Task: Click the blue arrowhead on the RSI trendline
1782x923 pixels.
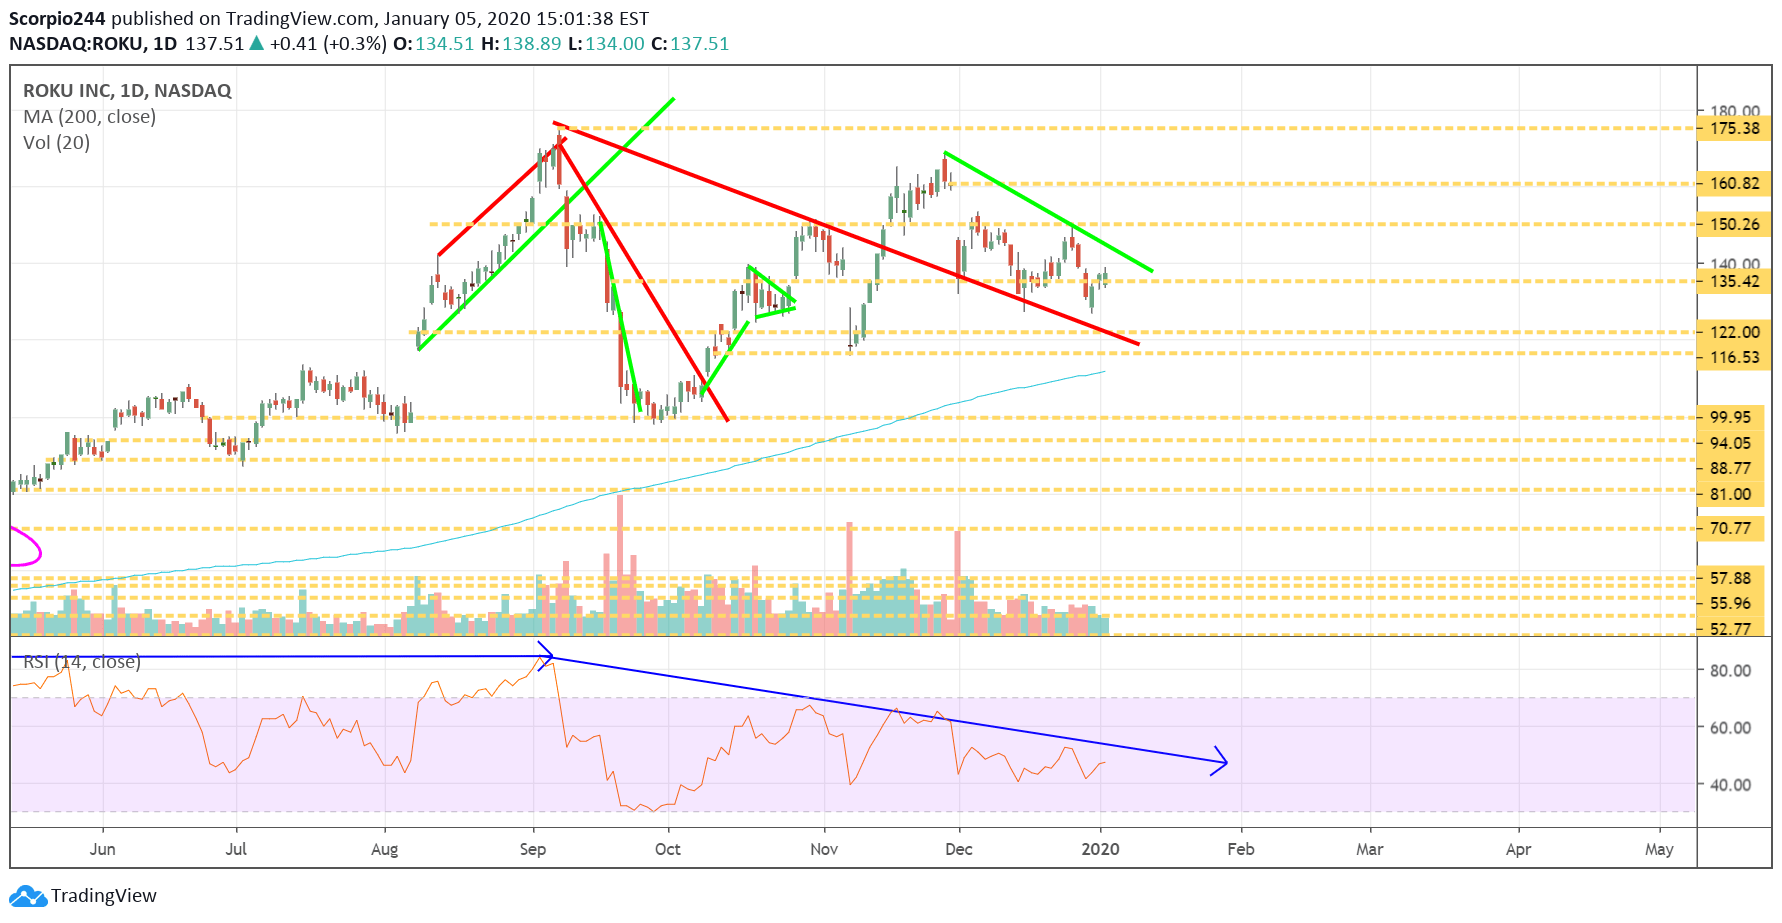Action: click(1220, 761)
